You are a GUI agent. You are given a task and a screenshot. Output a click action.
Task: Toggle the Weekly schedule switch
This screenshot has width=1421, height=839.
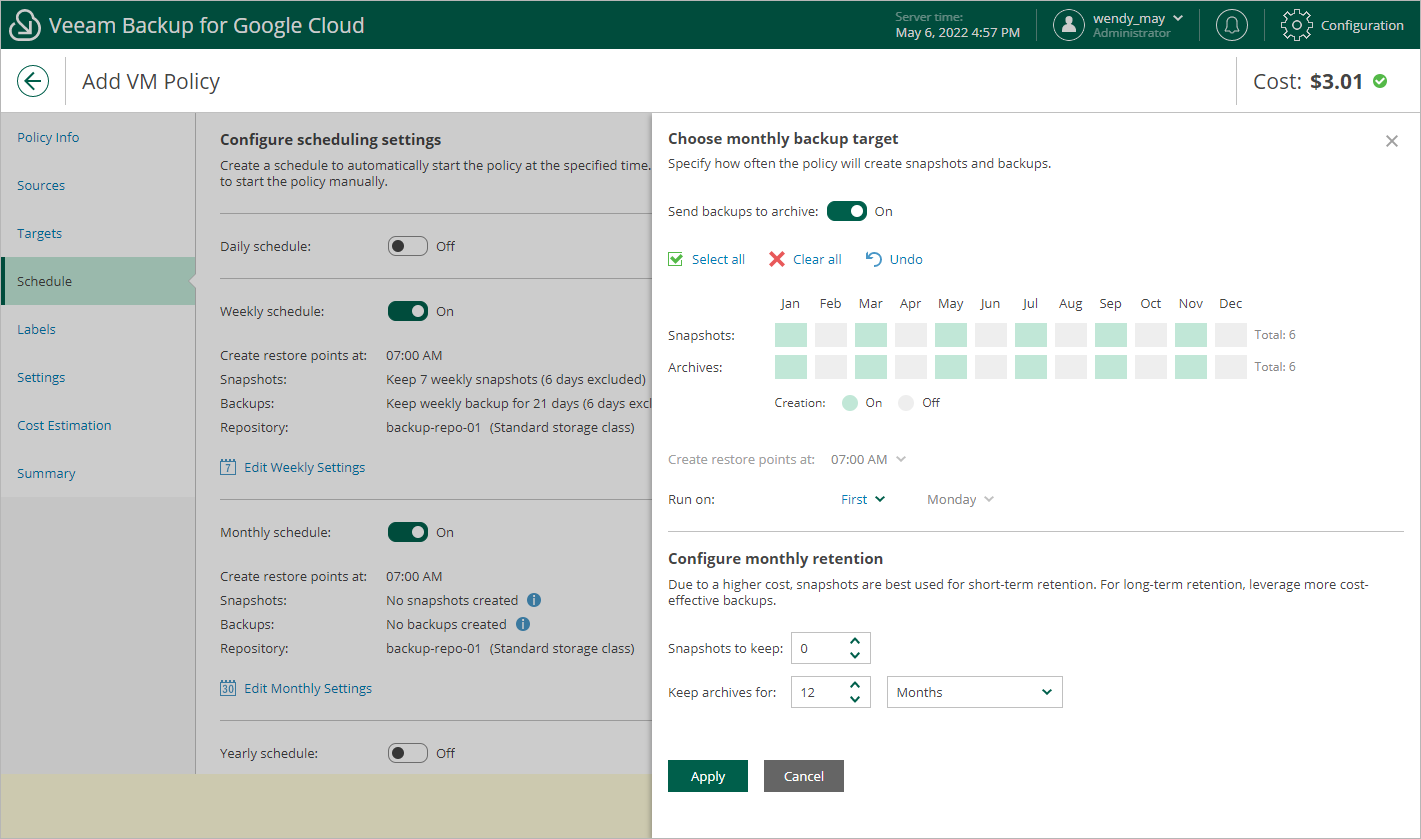click(x=408, y=311)
